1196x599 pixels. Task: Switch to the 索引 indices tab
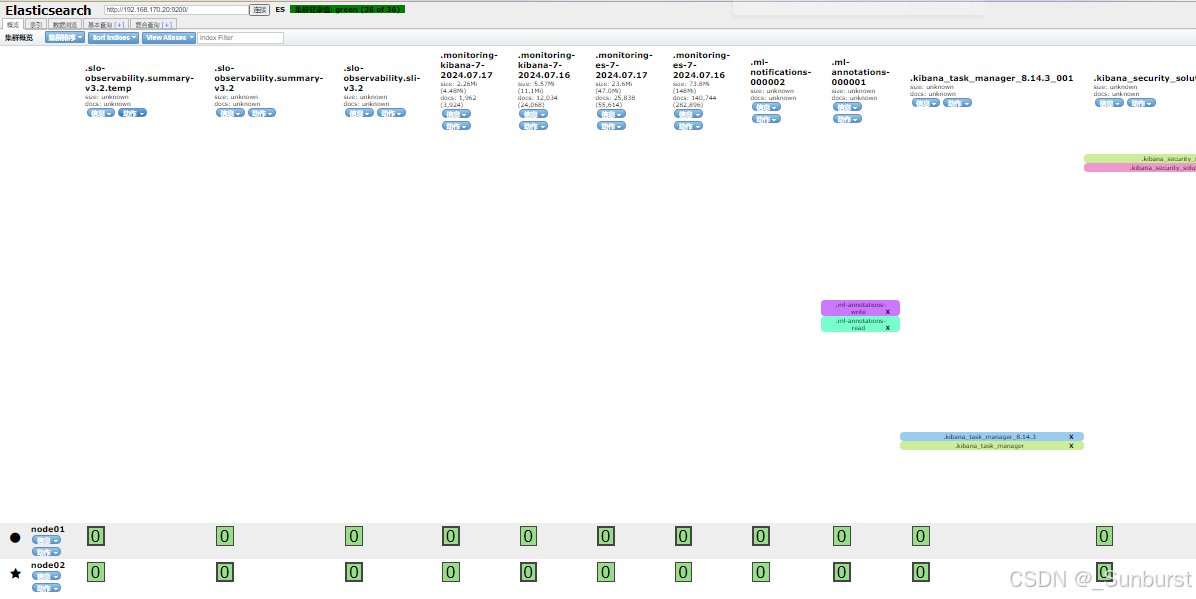36,24
